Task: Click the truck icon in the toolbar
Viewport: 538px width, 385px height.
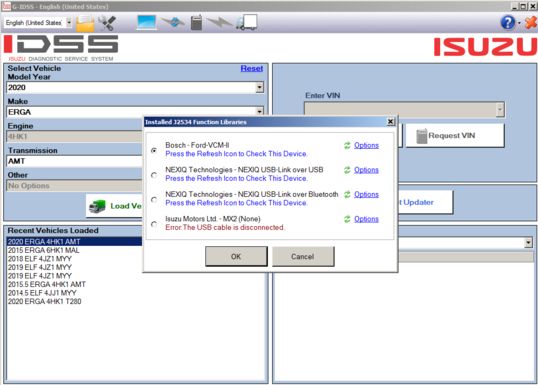Action: pos(247,23)
